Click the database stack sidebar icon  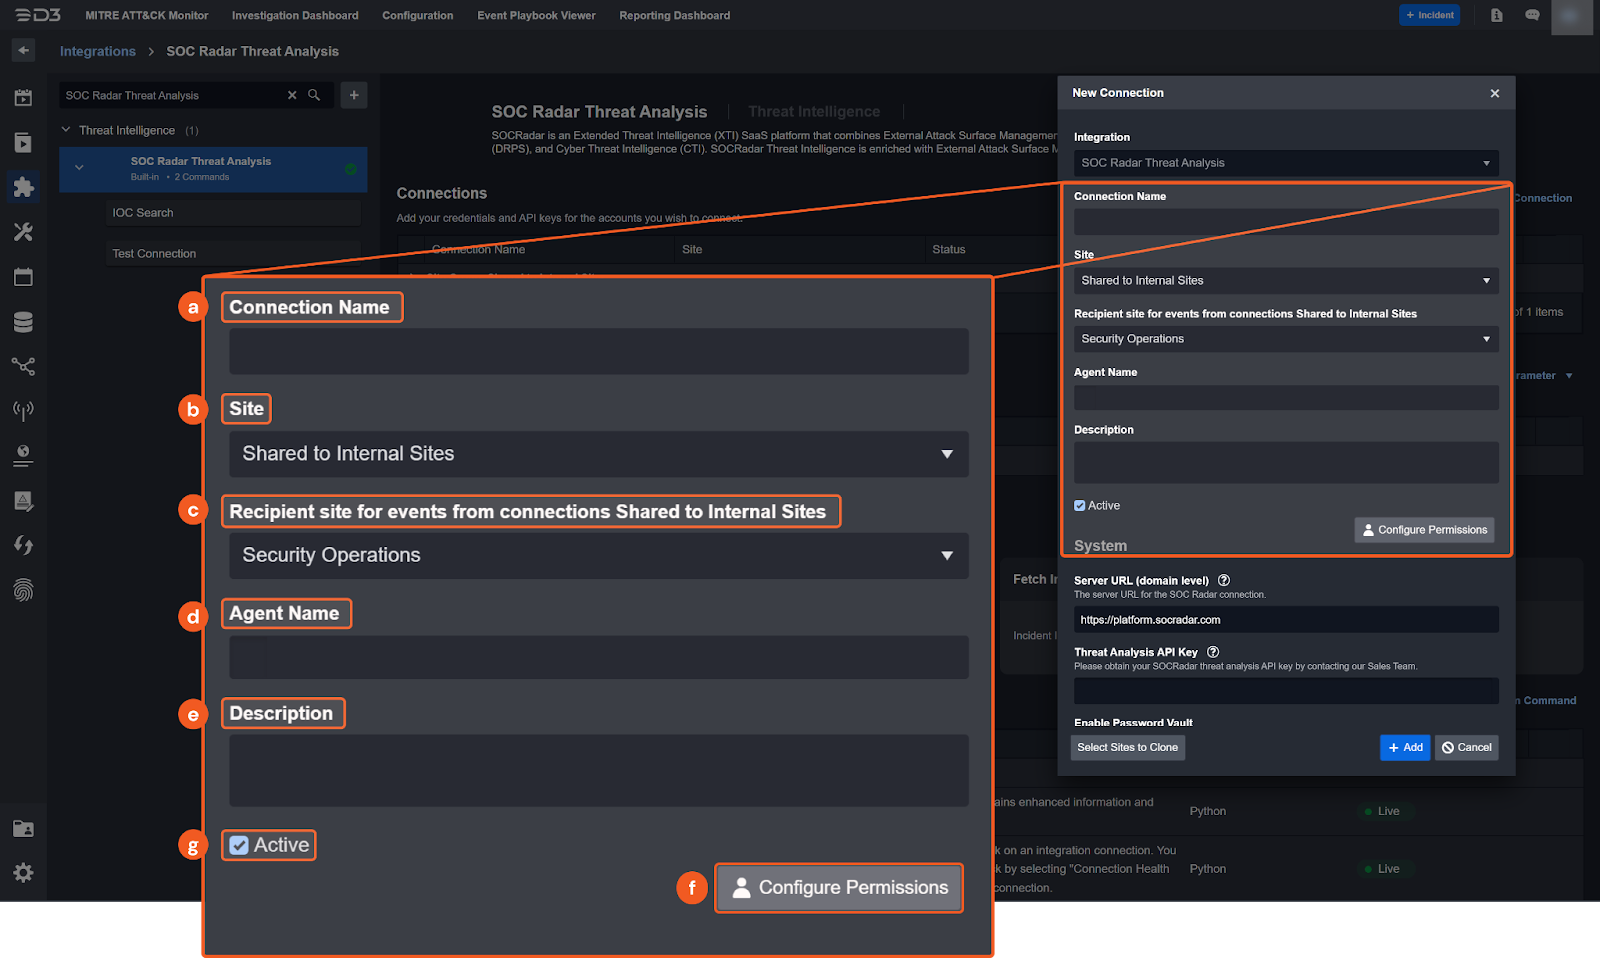click(x=23, y=322)
